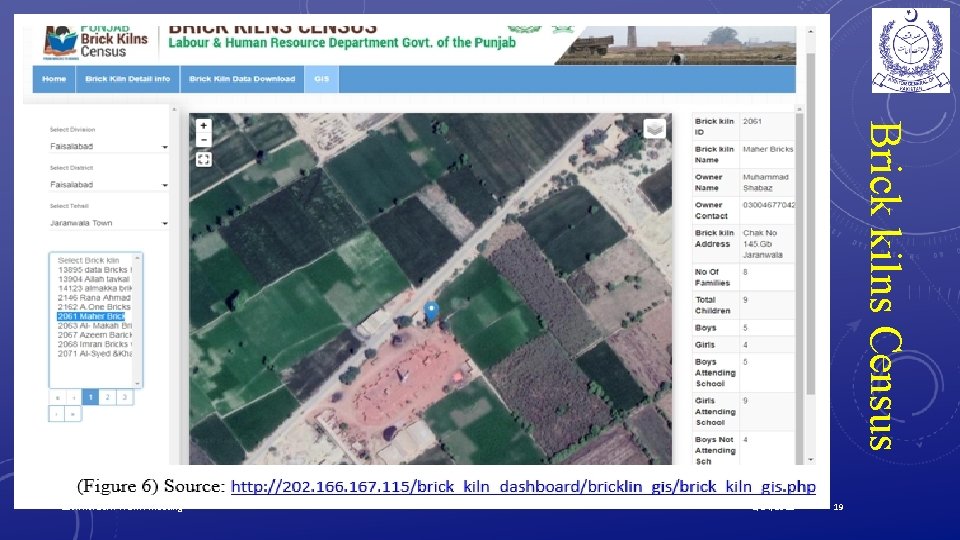Select 13904 Allah tawkal in kiln list
The width and height of the screenshot is (960, 540).
(94, 279)
